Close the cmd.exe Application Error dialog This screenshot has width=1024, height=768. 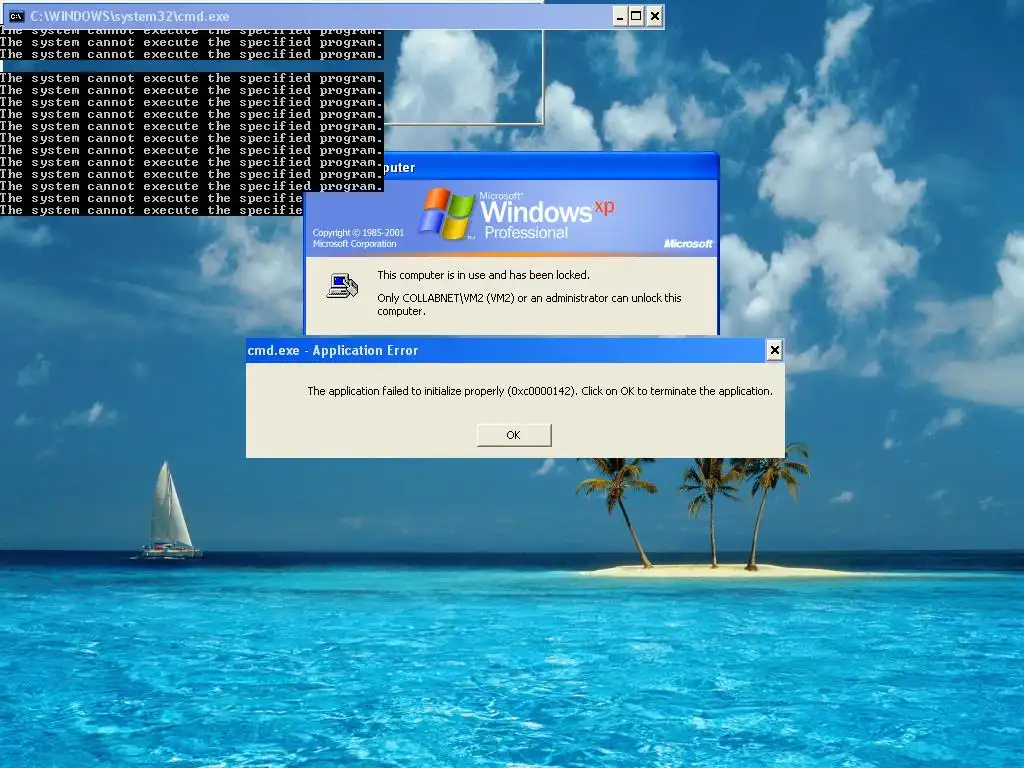point(775,351)
